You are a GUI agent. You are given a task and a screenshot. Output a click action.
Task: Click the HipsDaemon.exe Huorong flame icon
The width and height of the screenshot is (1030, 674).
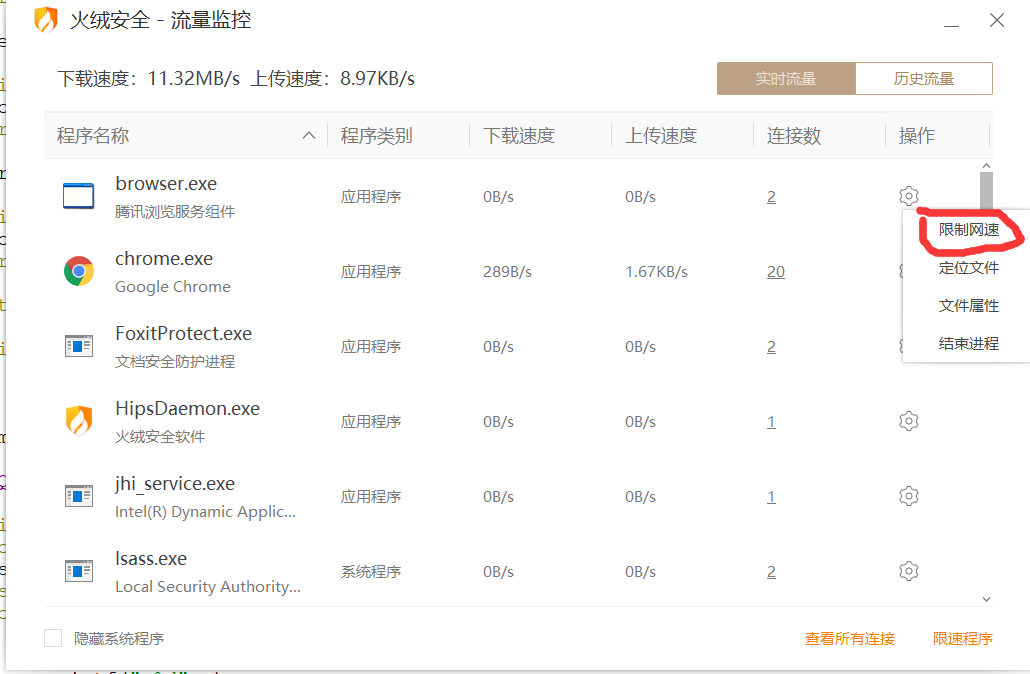[78, 420]
